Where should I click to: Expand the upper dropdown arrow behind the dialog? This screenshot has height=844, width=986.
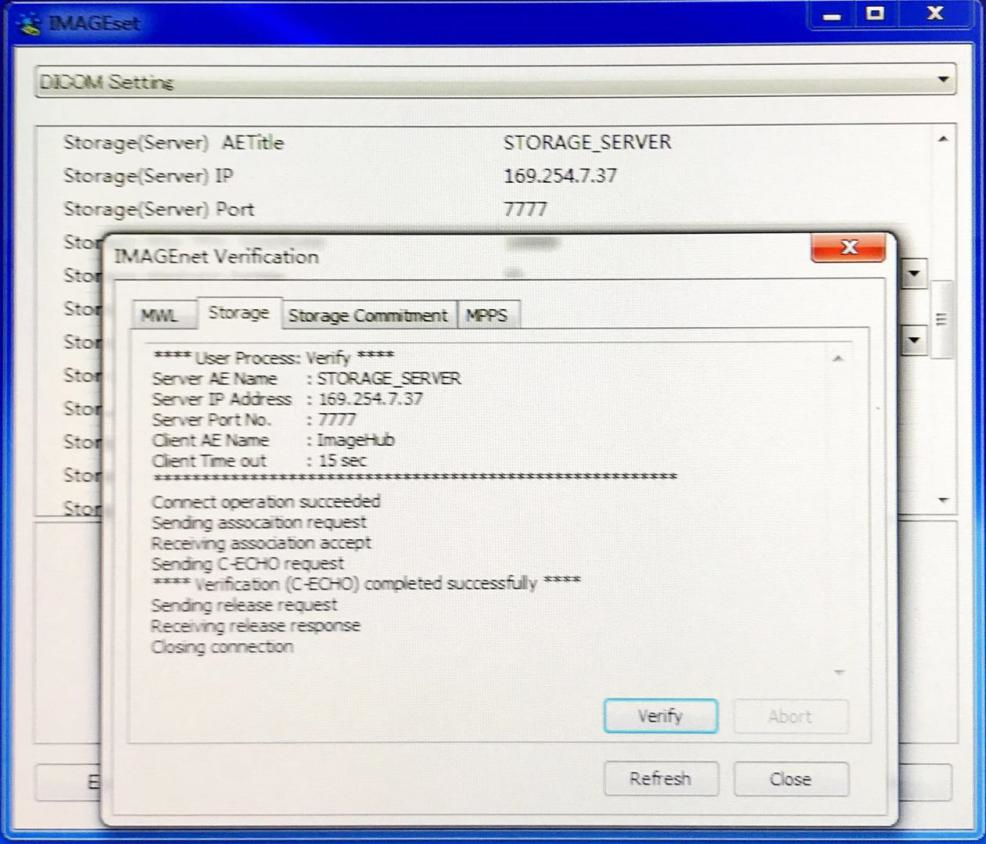click(x=914, y=274)
